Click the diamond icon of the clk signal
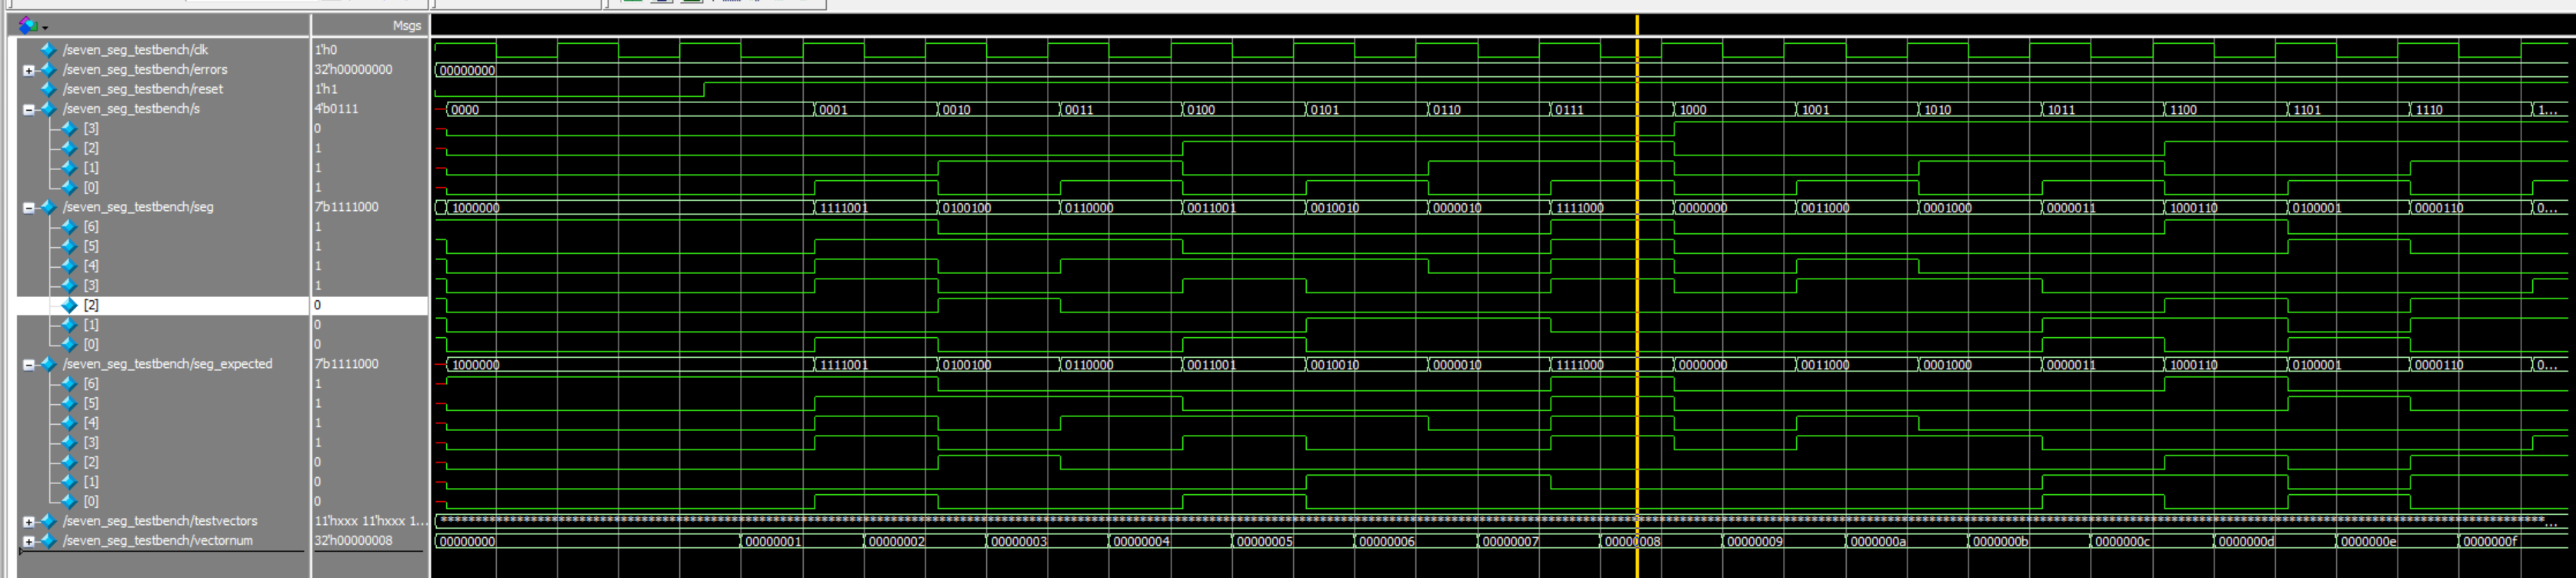 [x=48, y=49]
